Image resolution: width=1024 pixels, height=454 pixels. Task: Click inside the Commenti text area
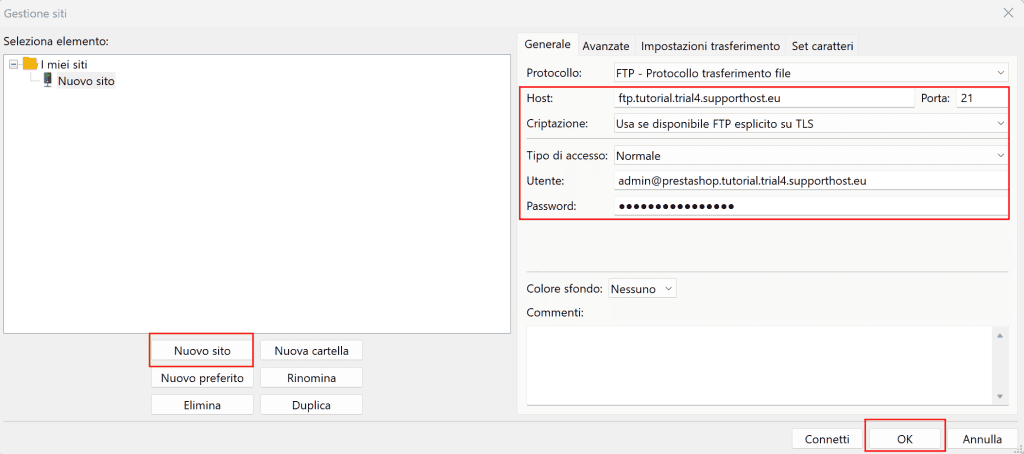759,365
